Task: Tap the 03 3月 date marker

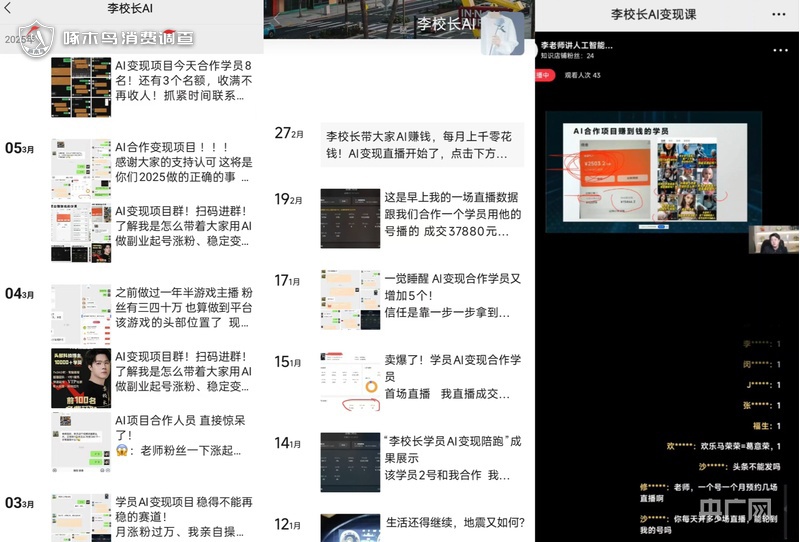Action: click(19, 503)
